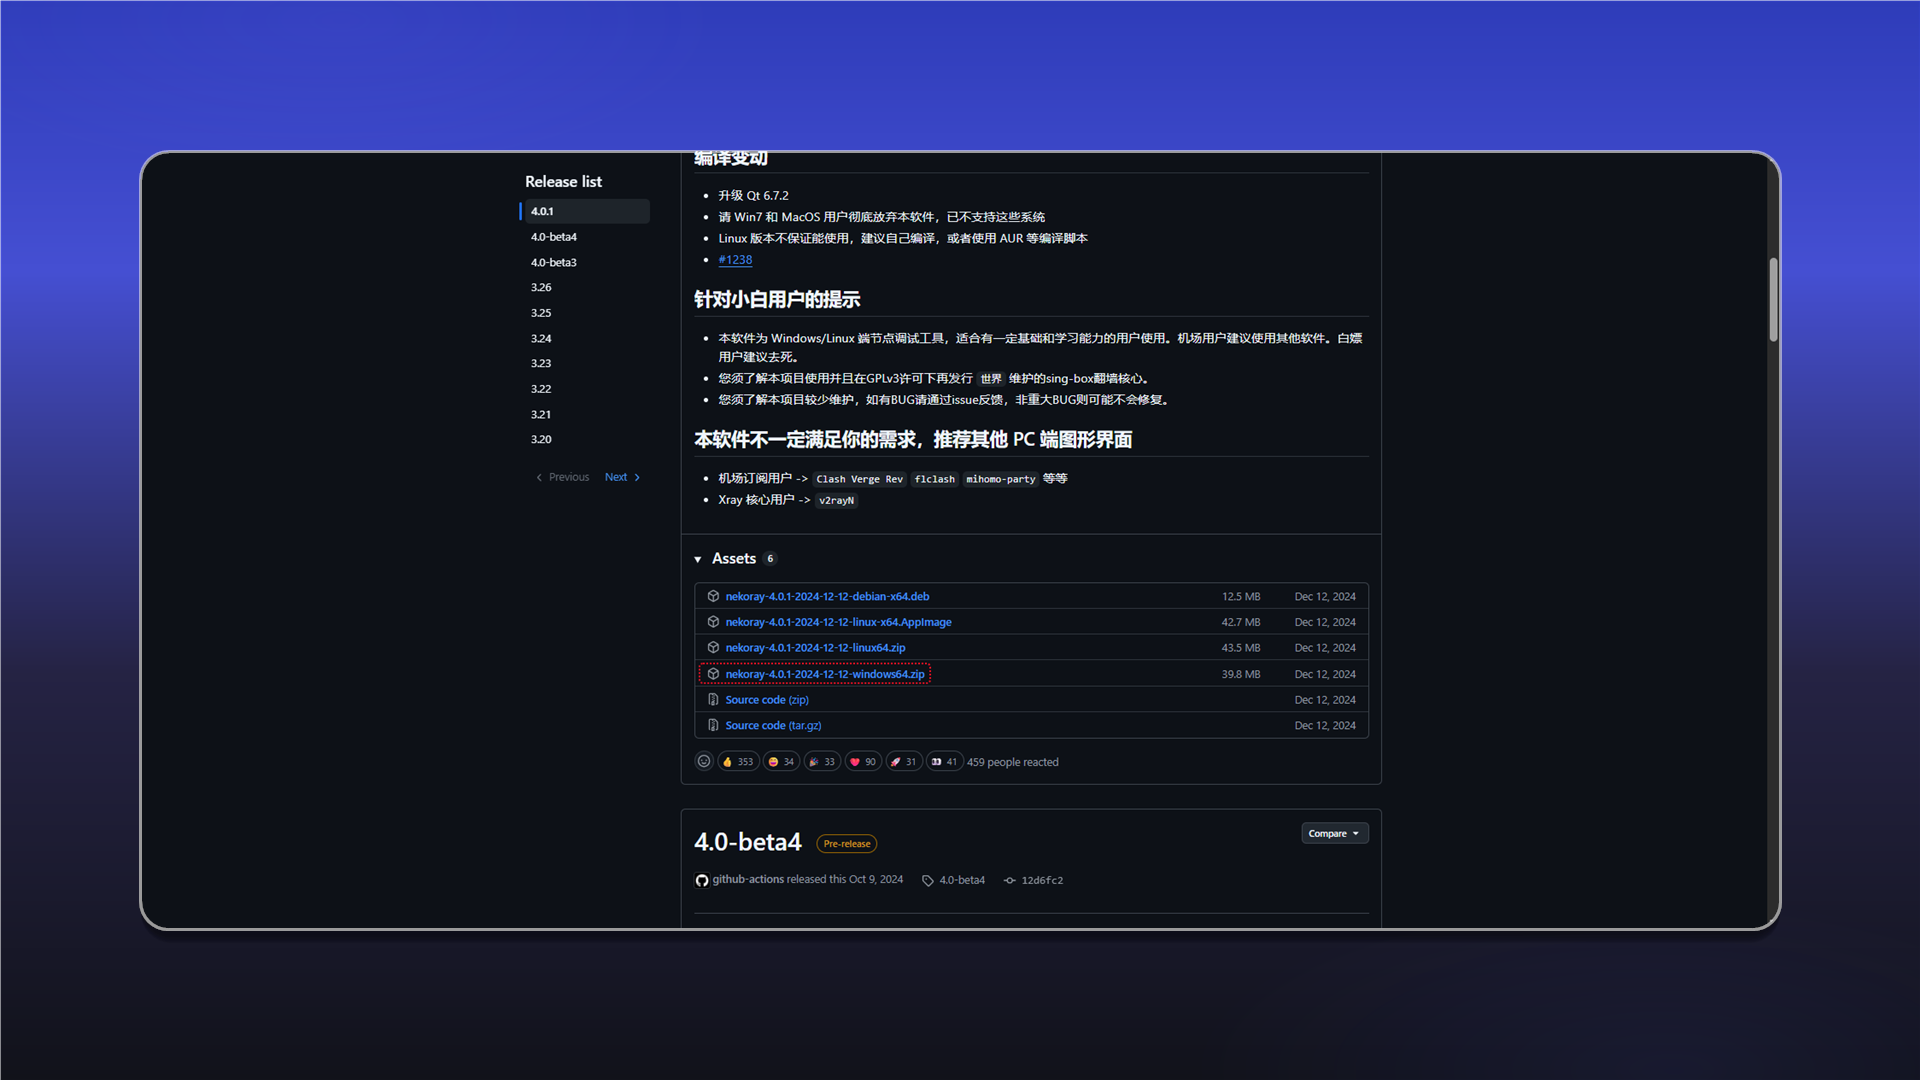1920x1080 pixels.
Task: Click the github-actions author link
Action: point(748,880)
